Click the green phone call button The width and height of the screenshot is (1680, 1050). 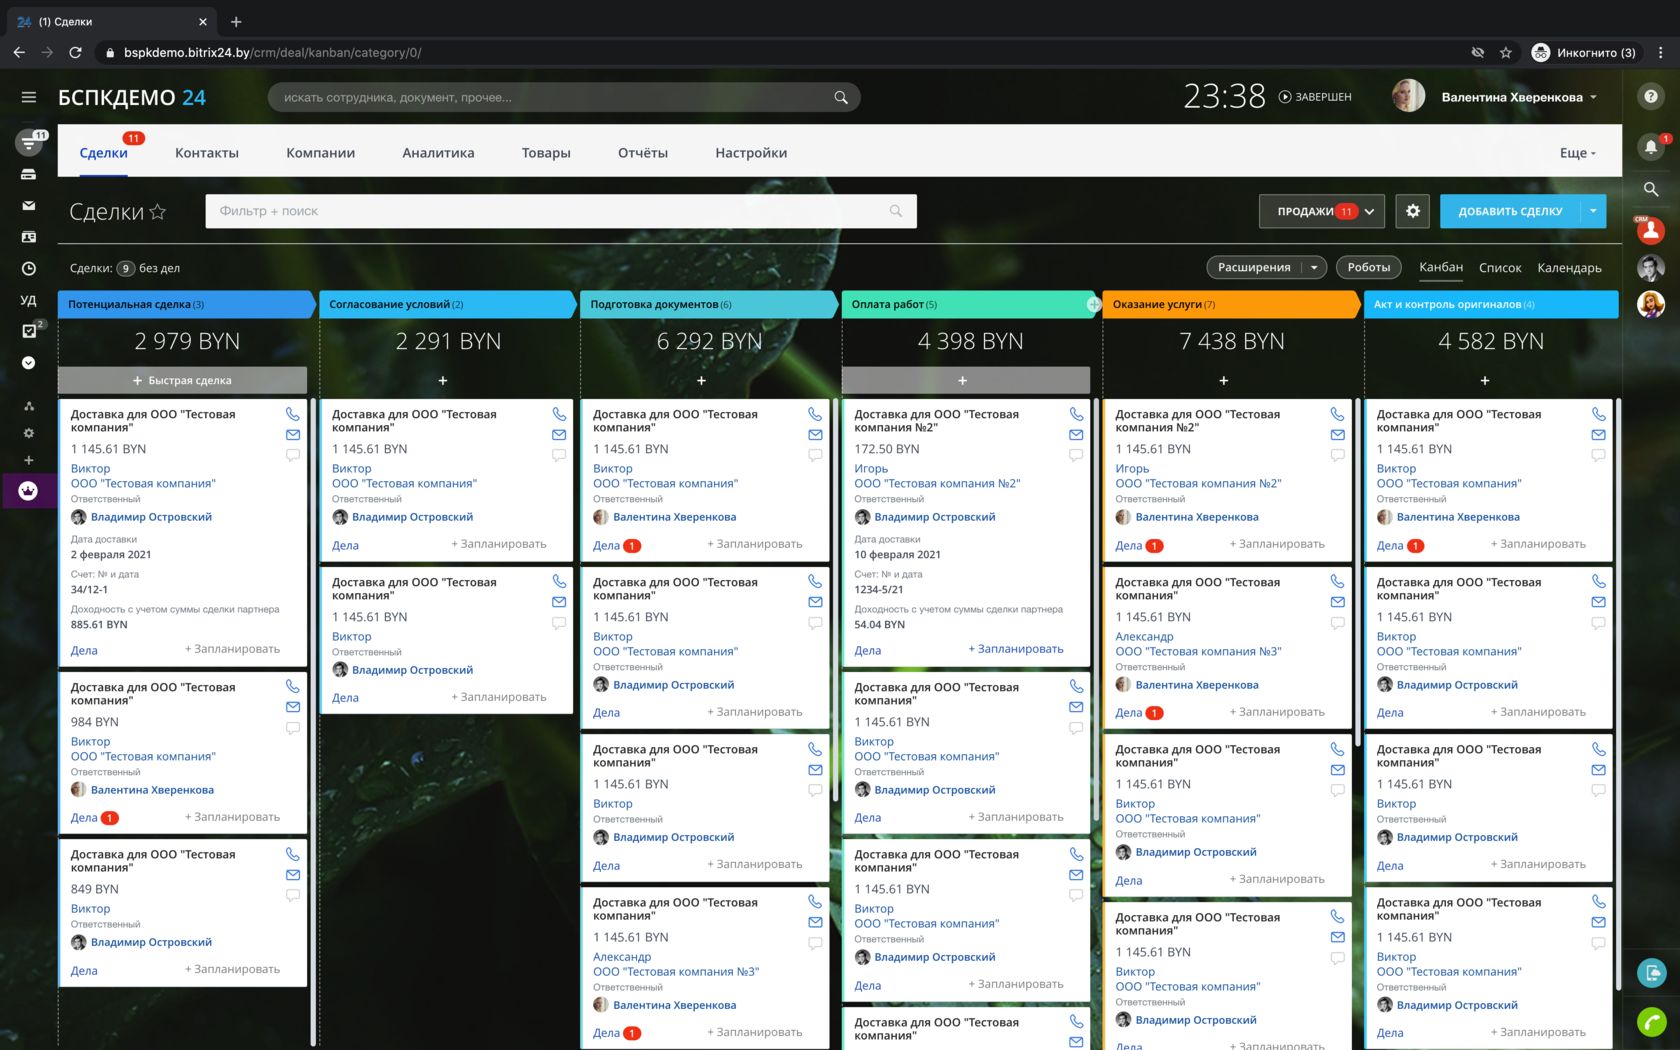click(1651, 1022)
